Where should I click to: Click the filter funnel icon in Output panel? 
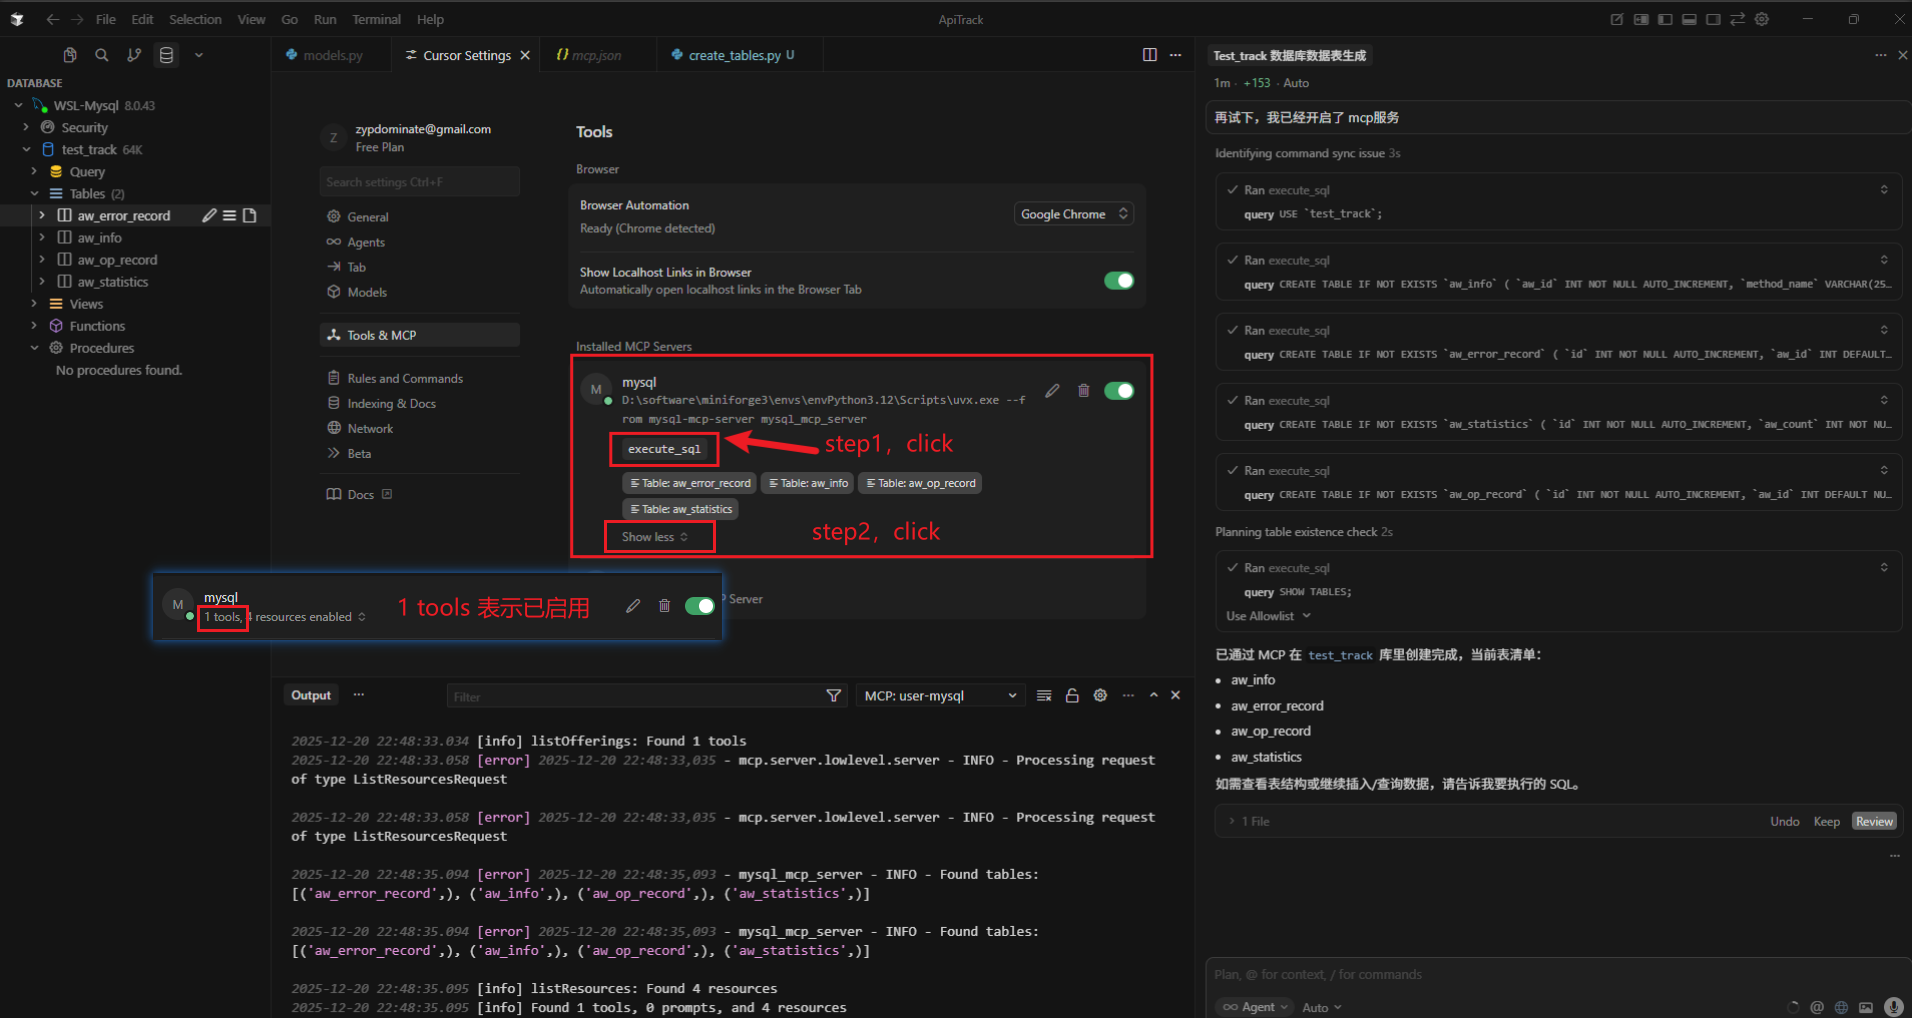pyautogui.click(x=834, y=696)
